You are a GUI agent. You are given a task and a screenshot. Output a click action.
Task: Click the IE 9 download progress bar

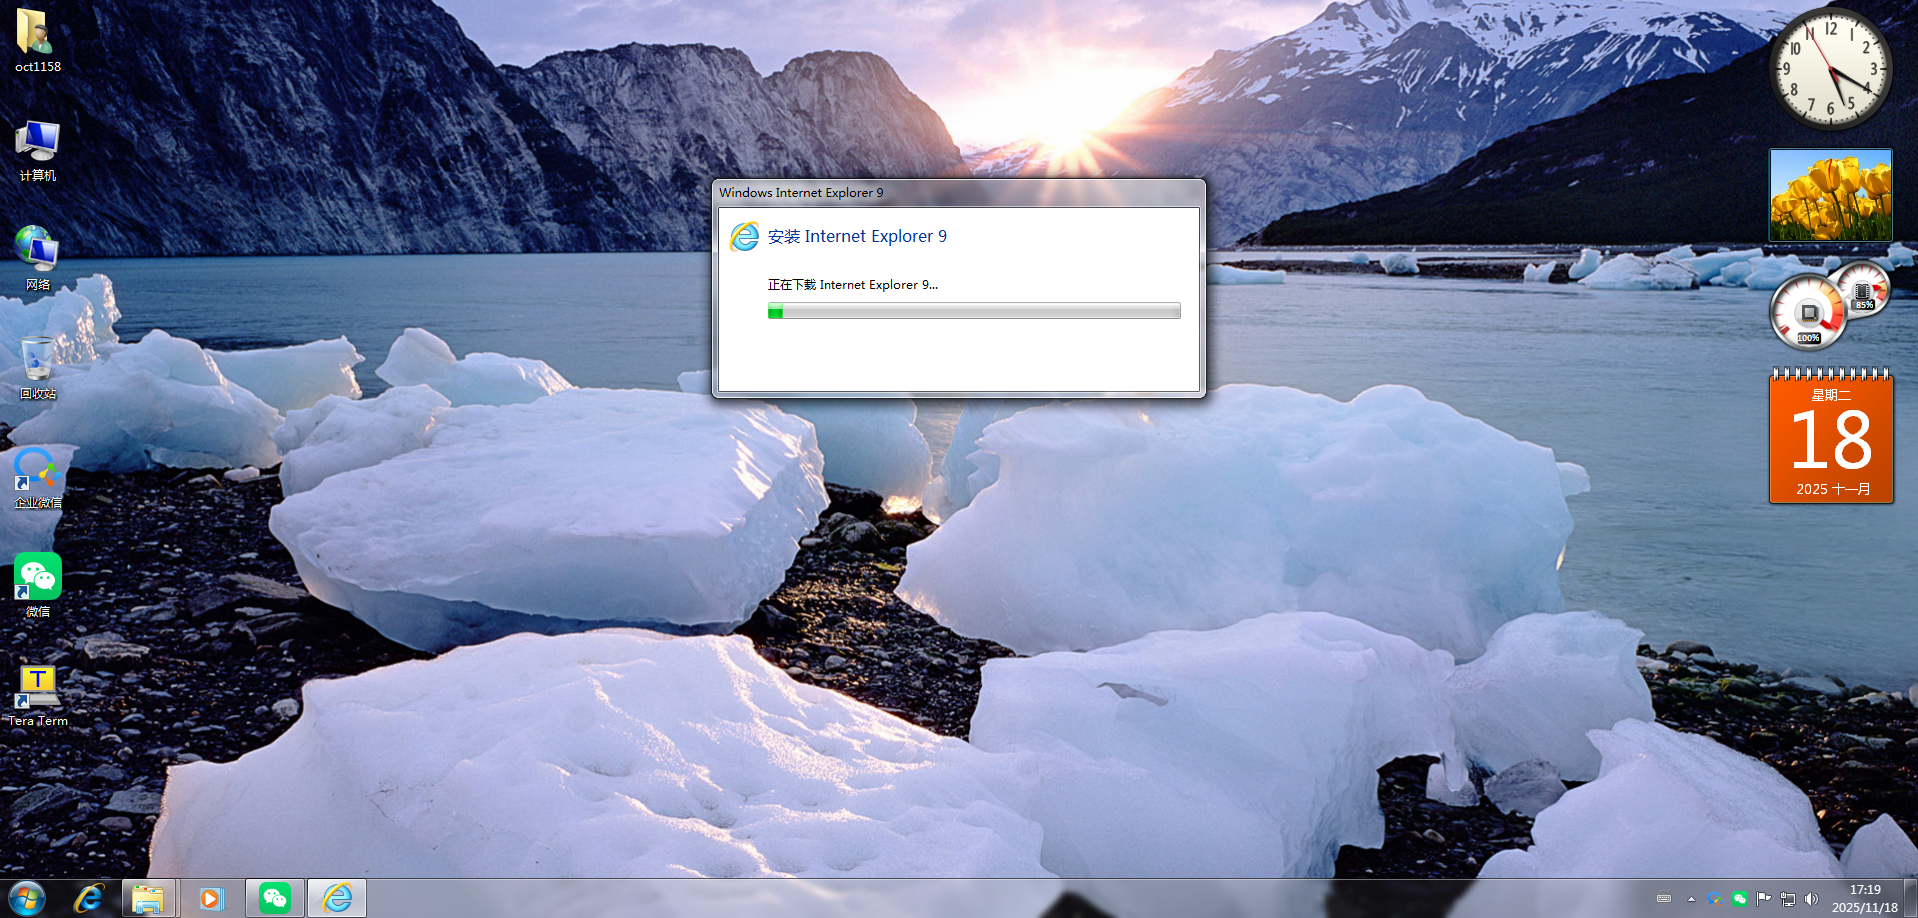point(973,311)
